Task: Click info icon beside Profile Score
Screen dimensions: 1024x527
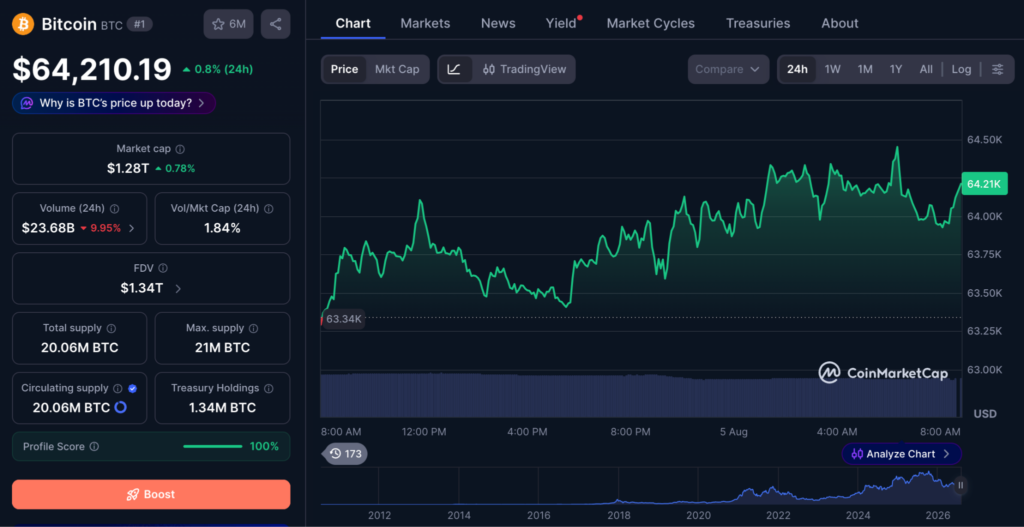Action: click(x=94, y=447)
